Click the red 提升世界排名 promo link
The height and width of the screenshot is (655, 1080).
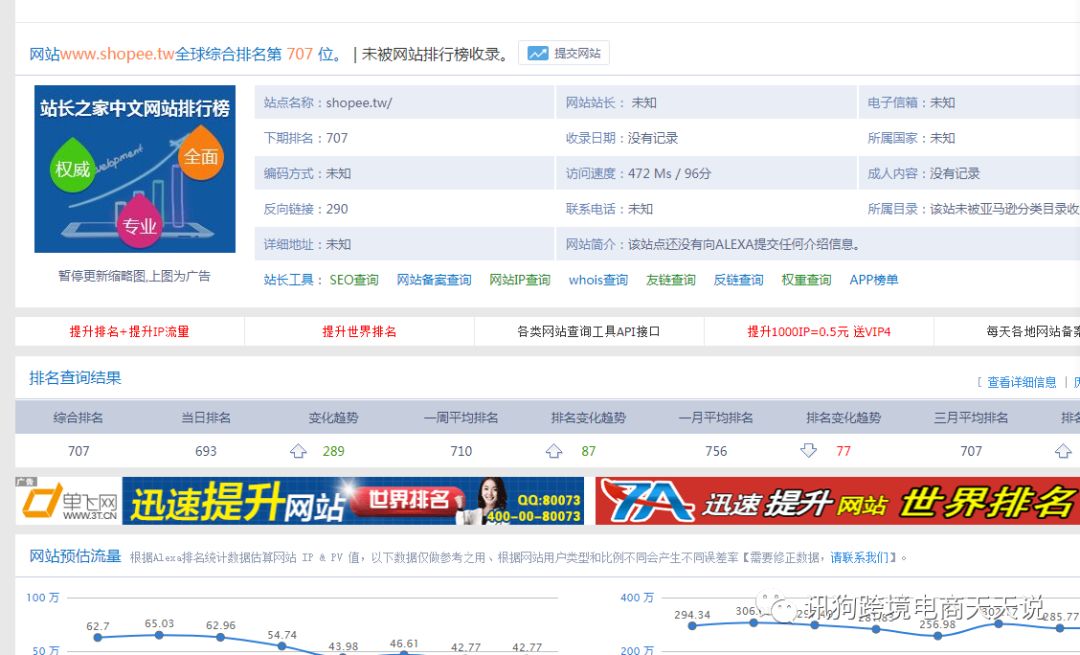click(x=360, y=331)
